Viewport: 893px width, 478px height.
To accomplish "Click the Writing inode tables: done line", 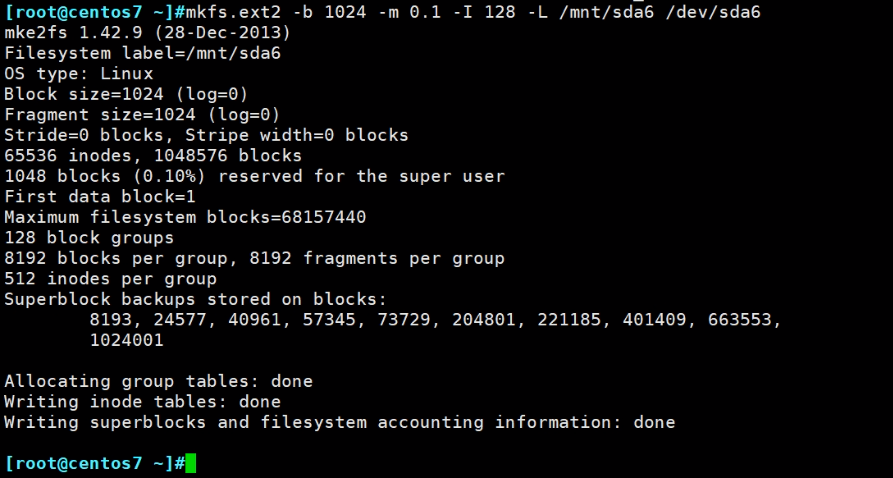I will (142, 402).
